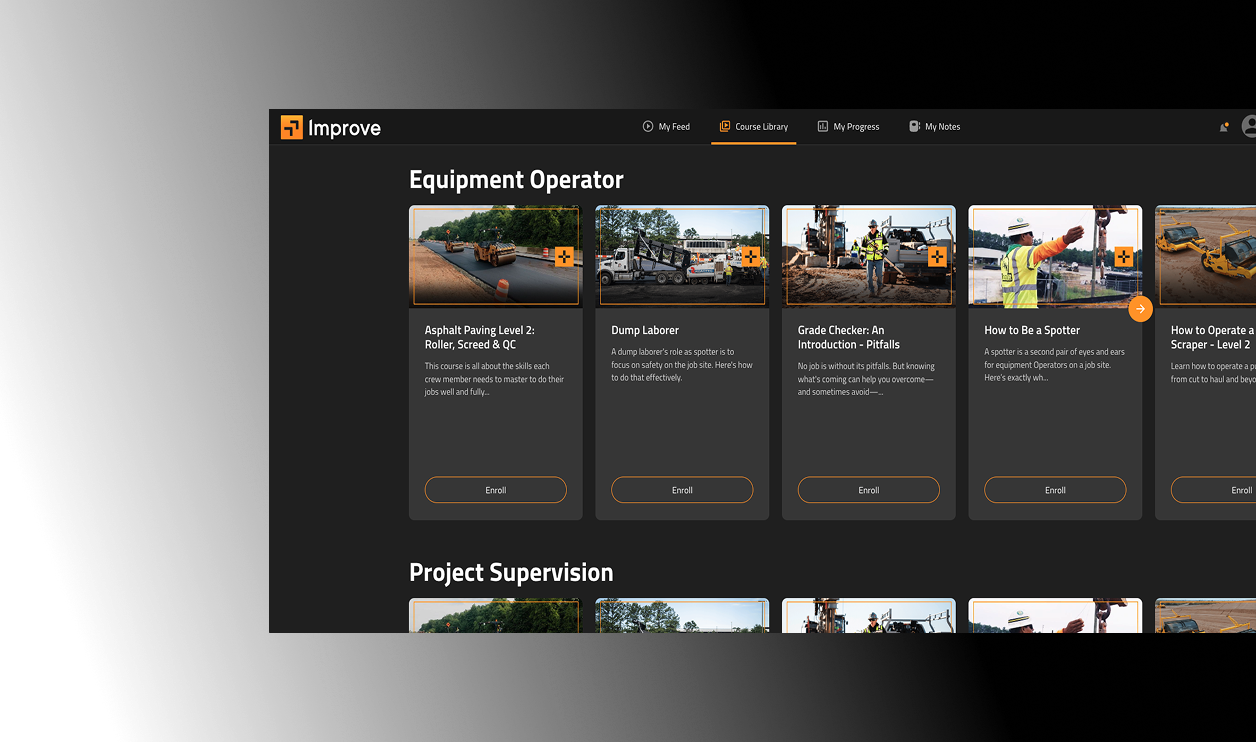Open the notifications bell icon

pos(1223,127)
